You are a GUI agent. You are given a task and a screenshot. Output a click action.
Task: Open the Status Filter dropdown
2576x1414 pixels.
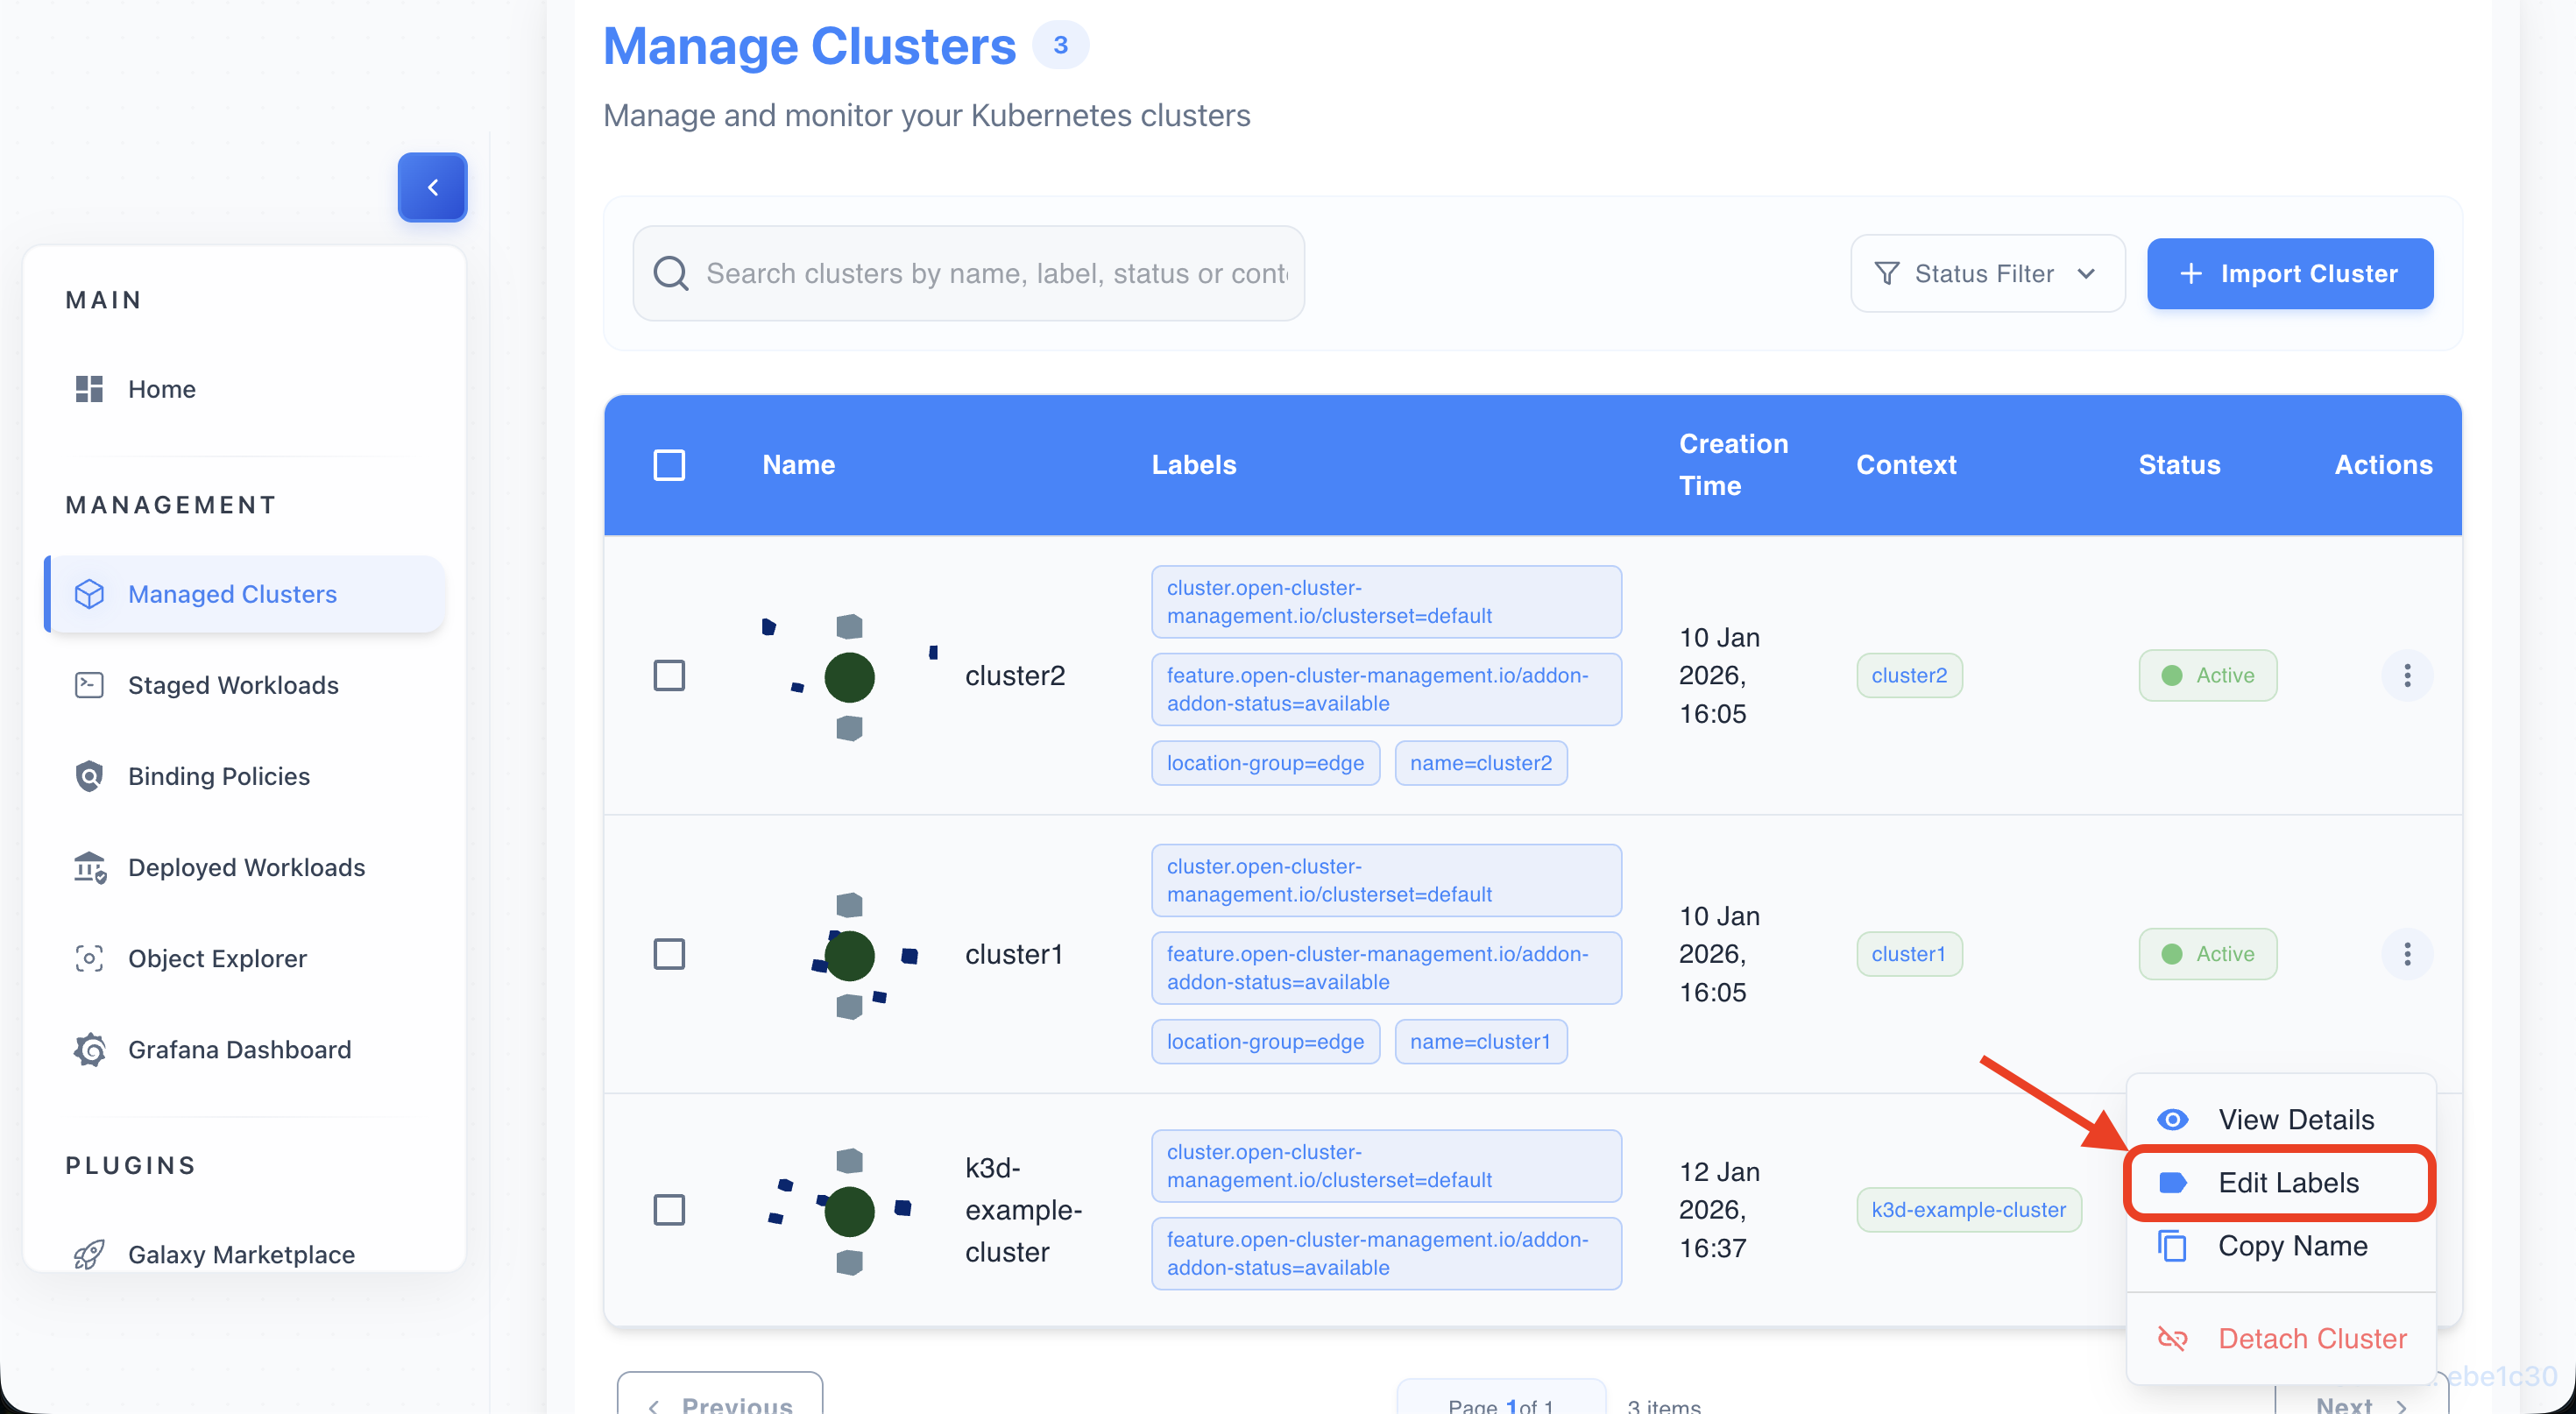[x=1986, y=273]
